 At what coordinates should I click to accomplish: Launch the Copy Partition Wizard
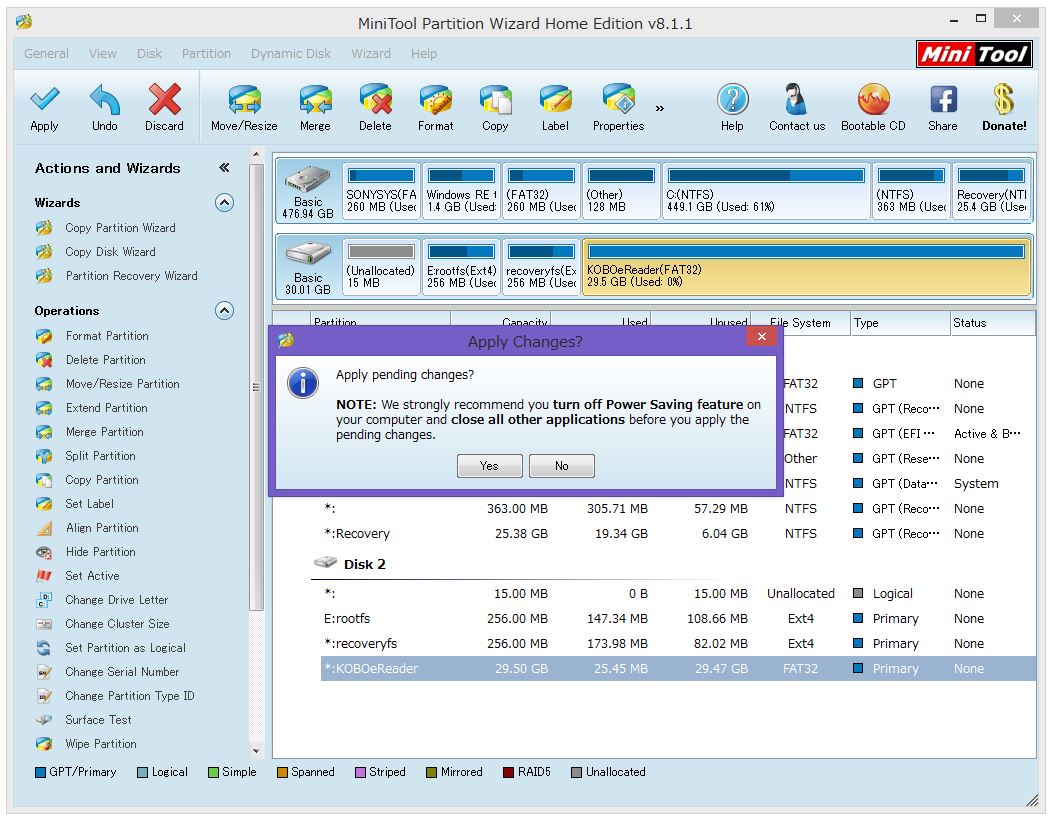120,228
